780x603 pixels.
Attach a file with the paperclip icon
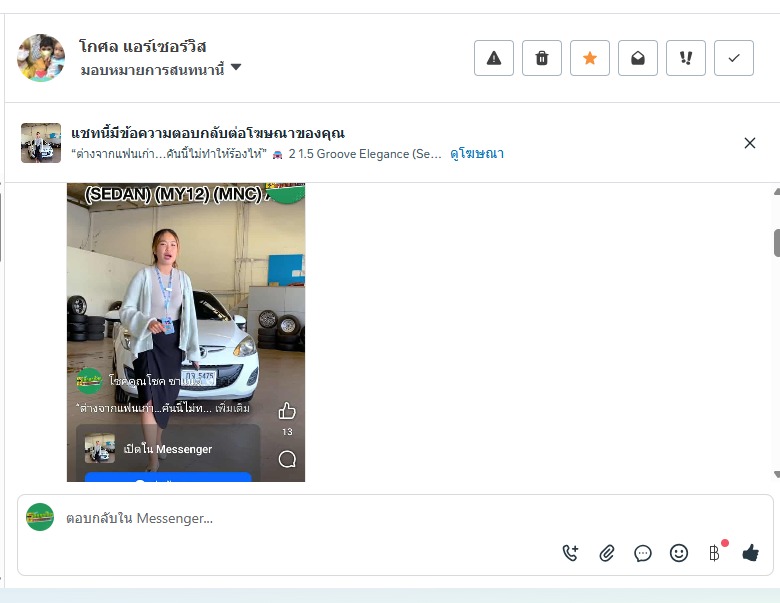click(606, 553)
